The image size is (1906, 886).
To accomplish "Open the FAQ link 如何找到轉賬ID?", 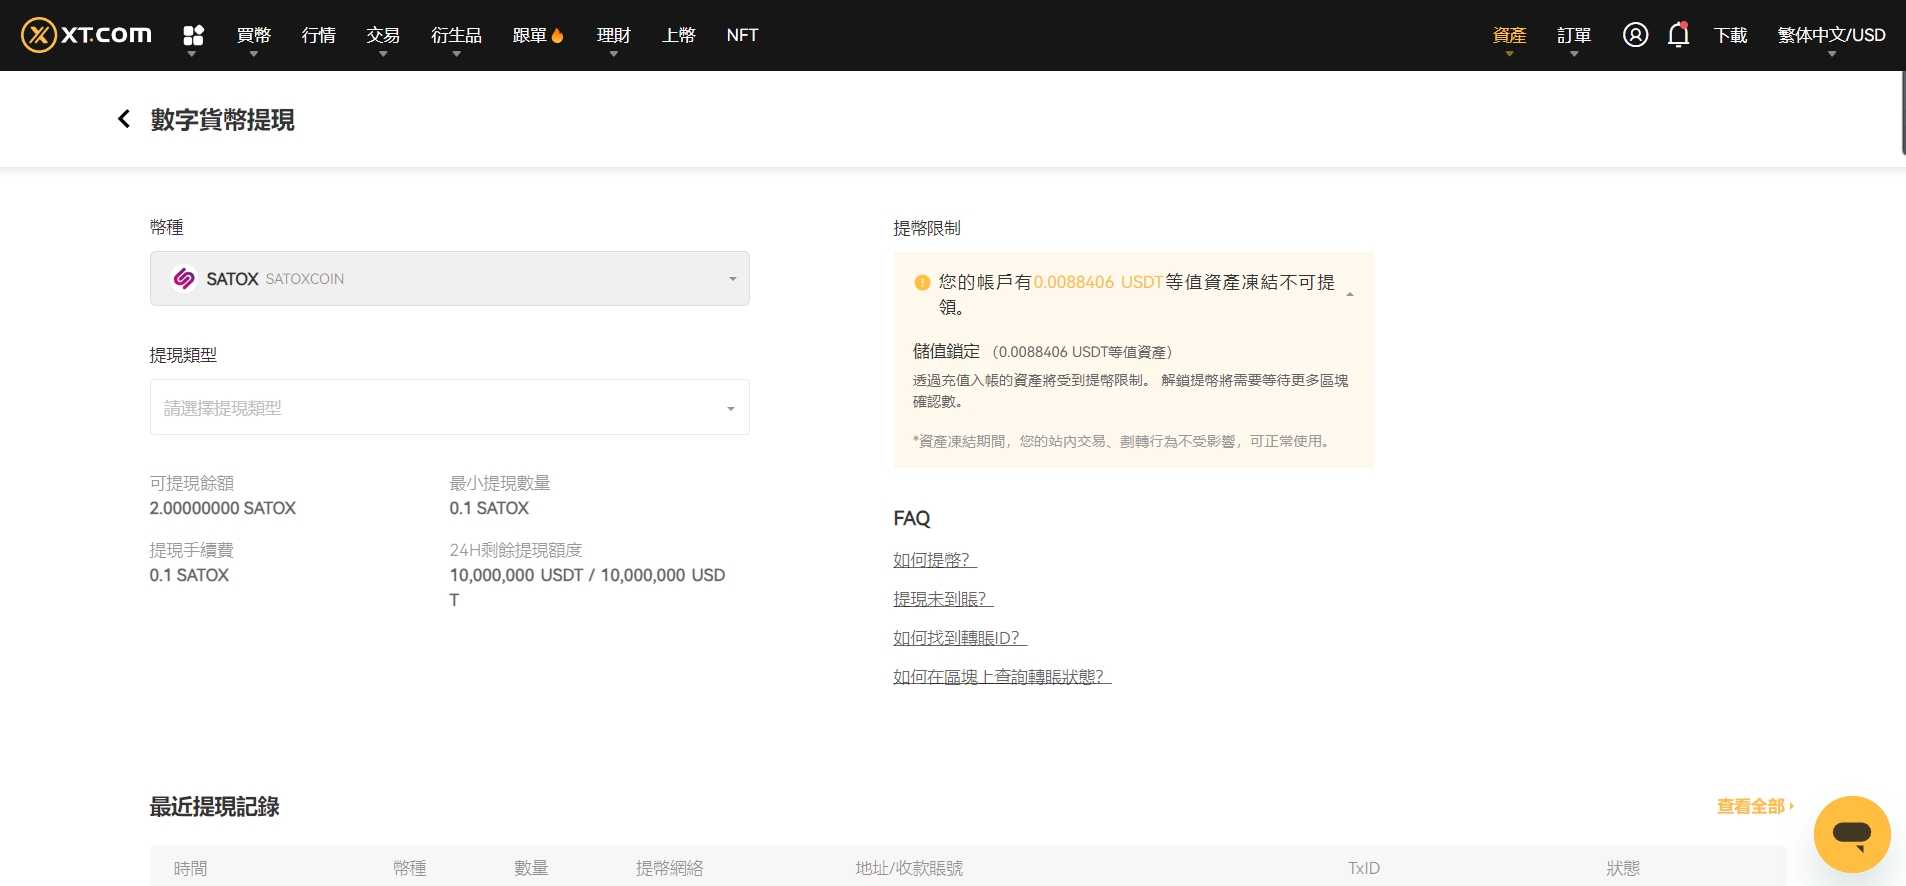I will click(x=960, y=638).
